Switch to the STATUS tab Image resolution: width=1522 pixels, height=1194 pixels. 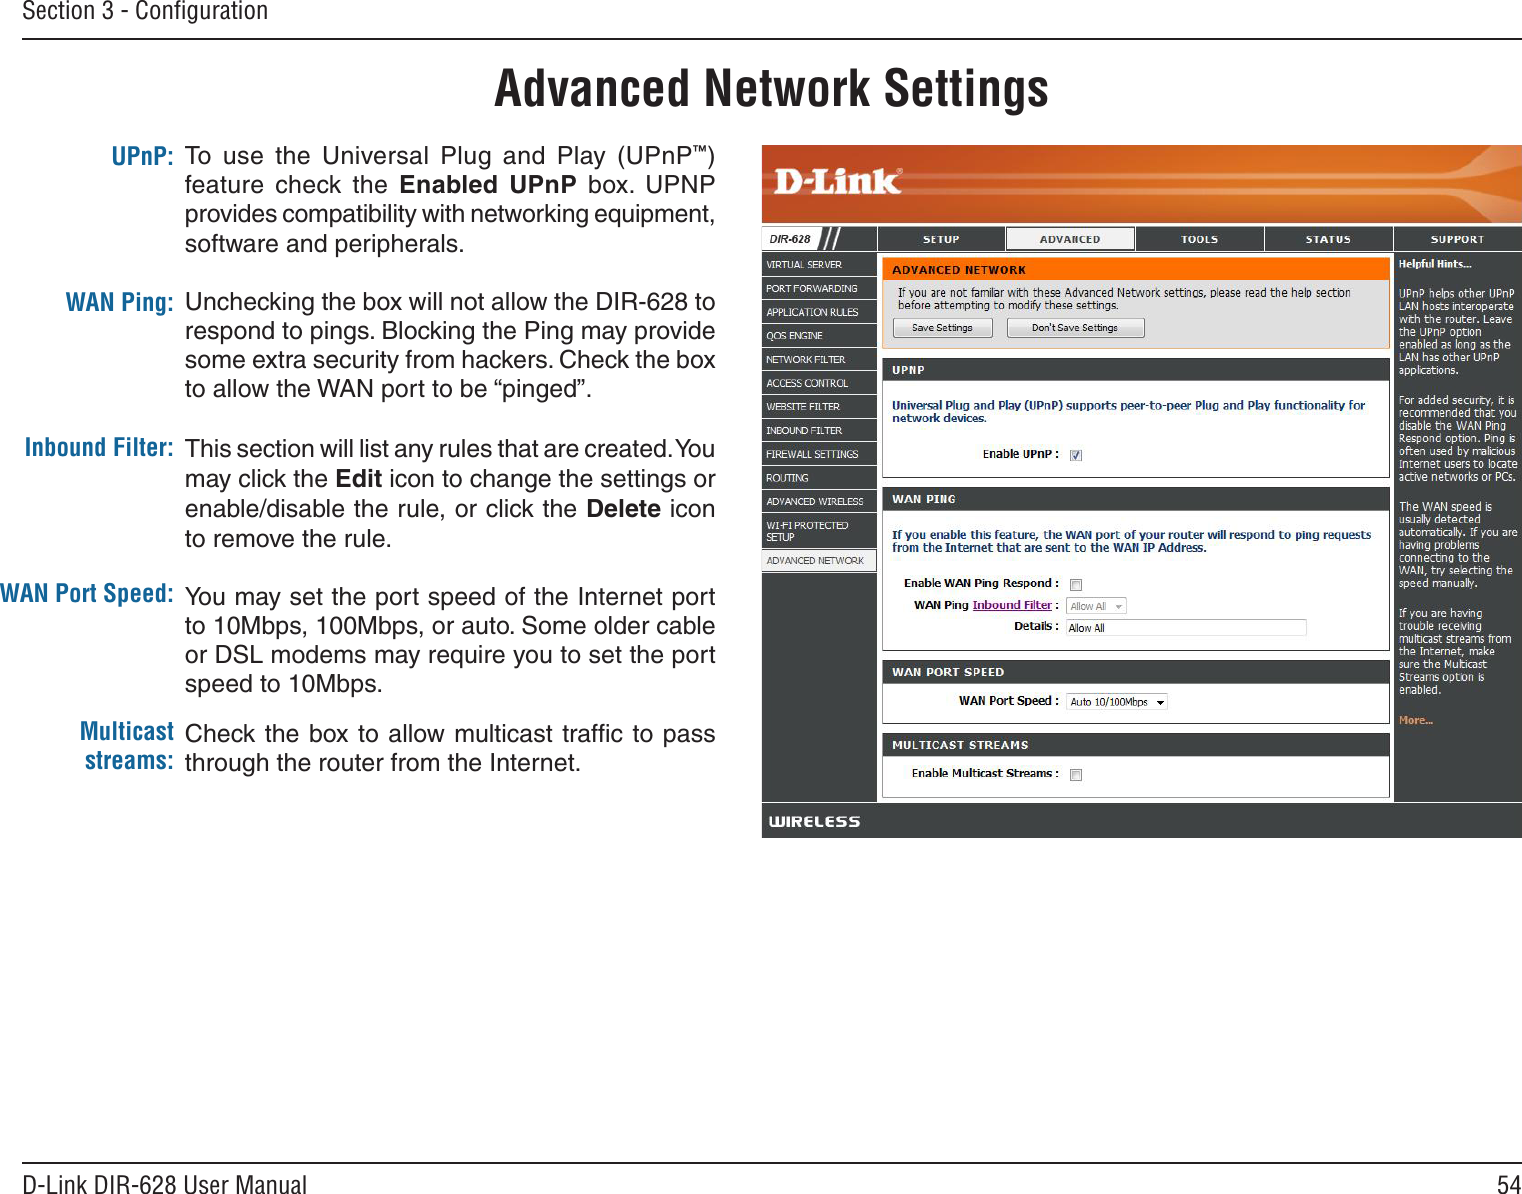click(1328, 239)
